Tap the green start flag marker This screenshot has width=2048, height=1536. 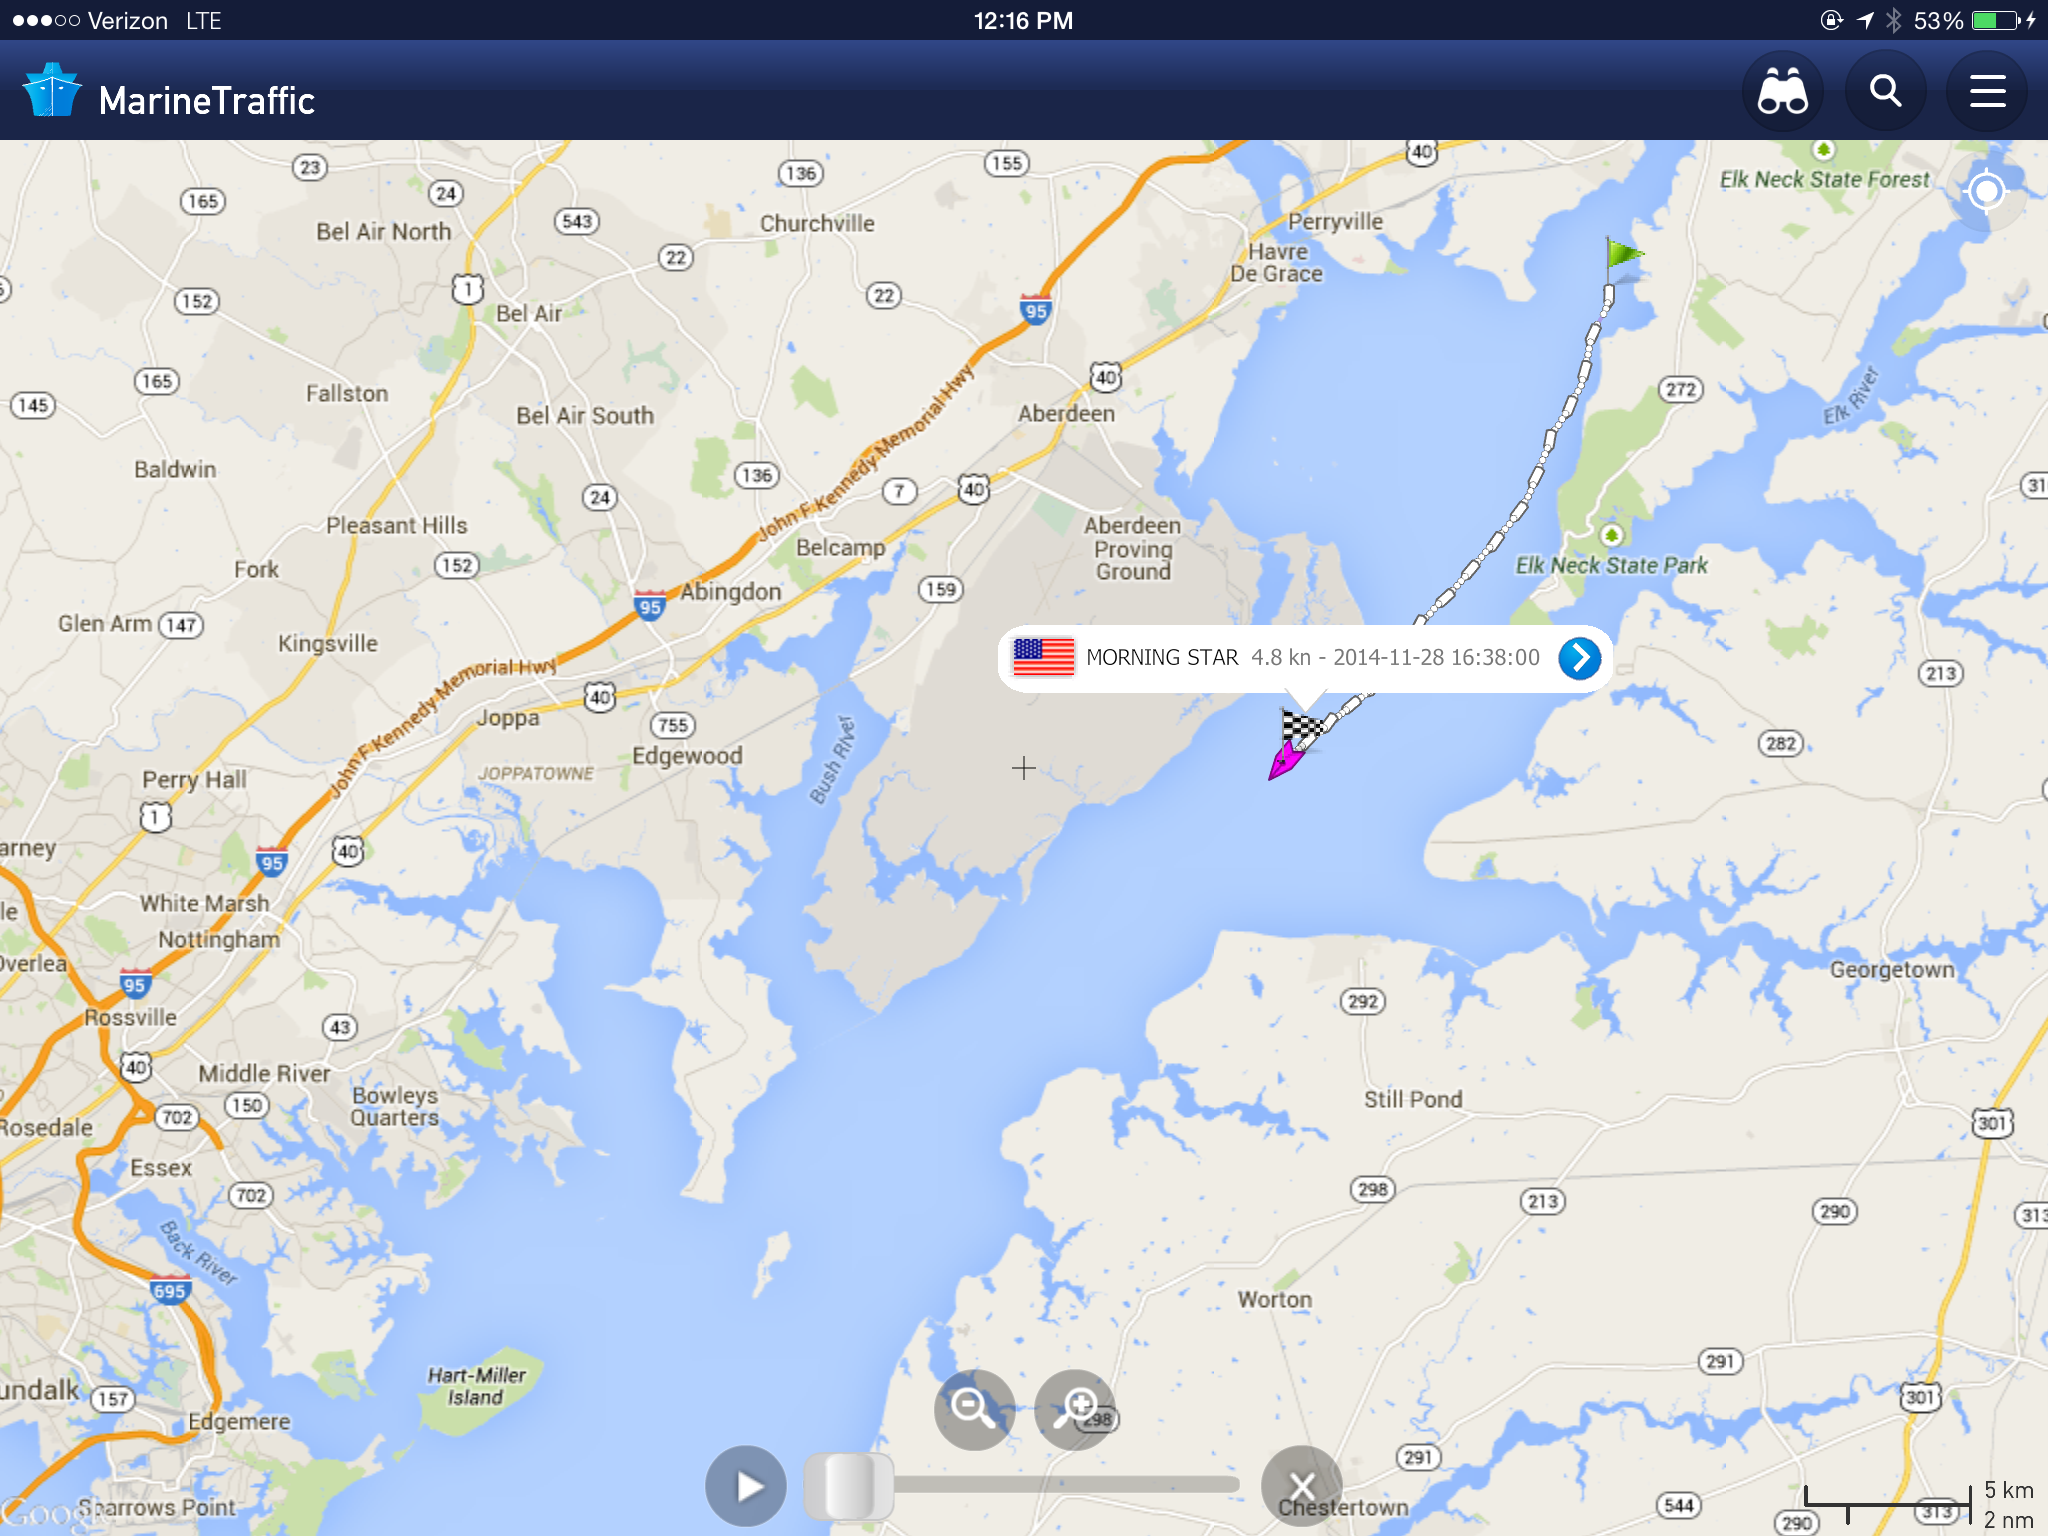(1622, 258)
